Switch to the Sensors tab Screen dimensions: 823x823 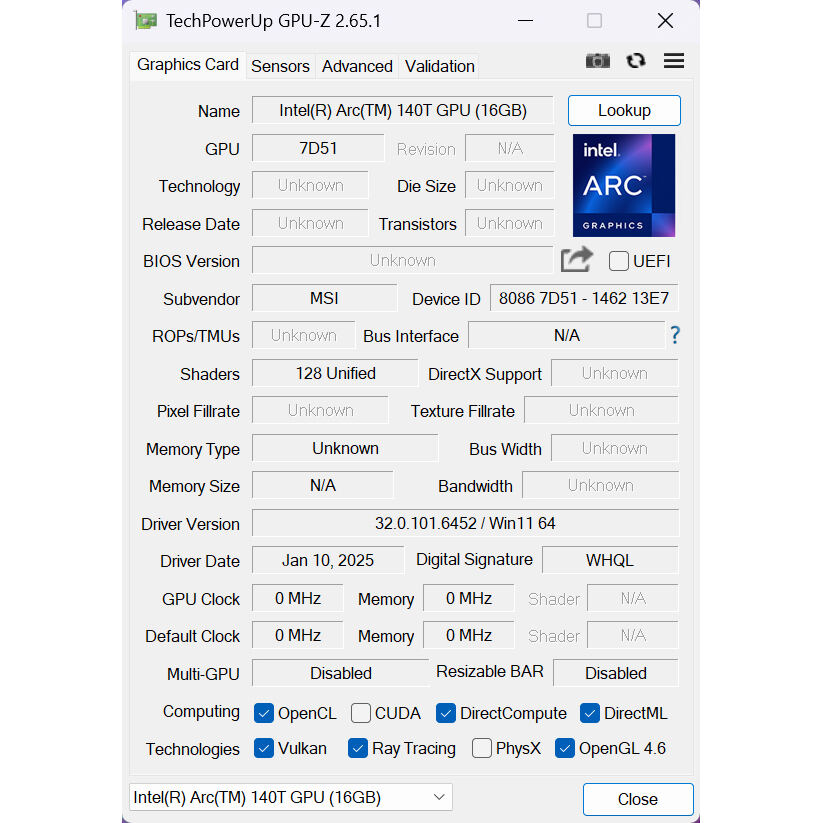[280, 67]
